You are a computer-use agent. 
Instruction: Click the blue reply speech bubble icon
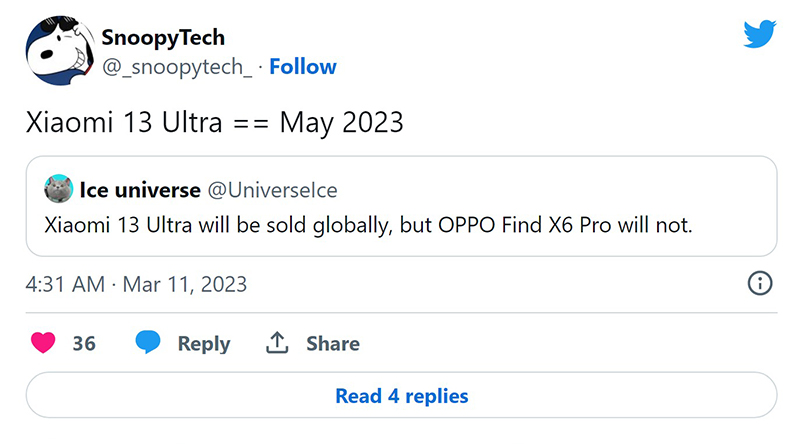click(x=148, y=342)
